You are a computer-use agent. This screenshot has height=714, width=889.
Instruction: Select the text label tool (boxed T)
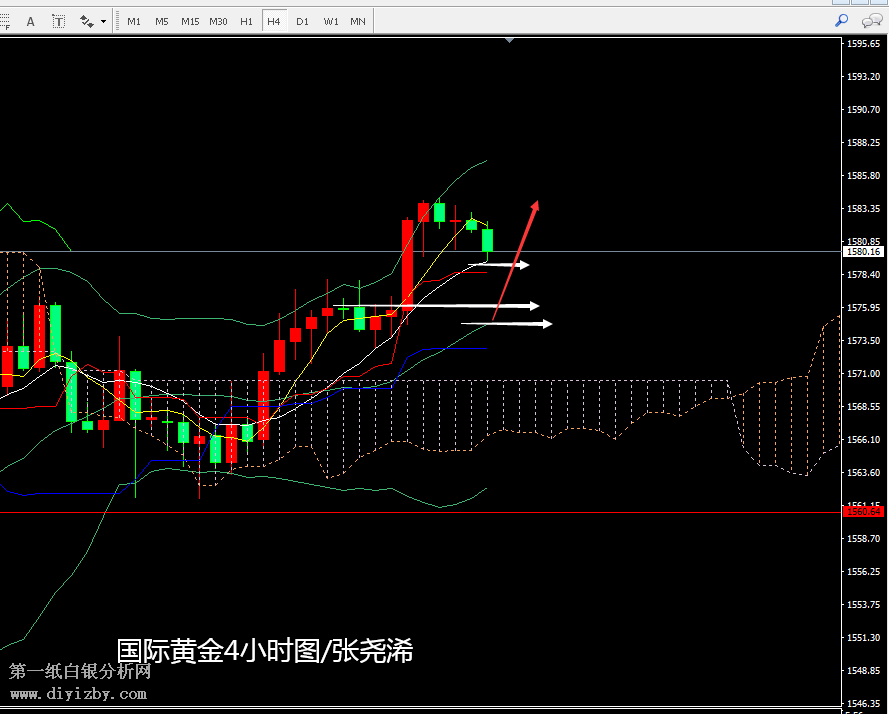pos(58,20)
